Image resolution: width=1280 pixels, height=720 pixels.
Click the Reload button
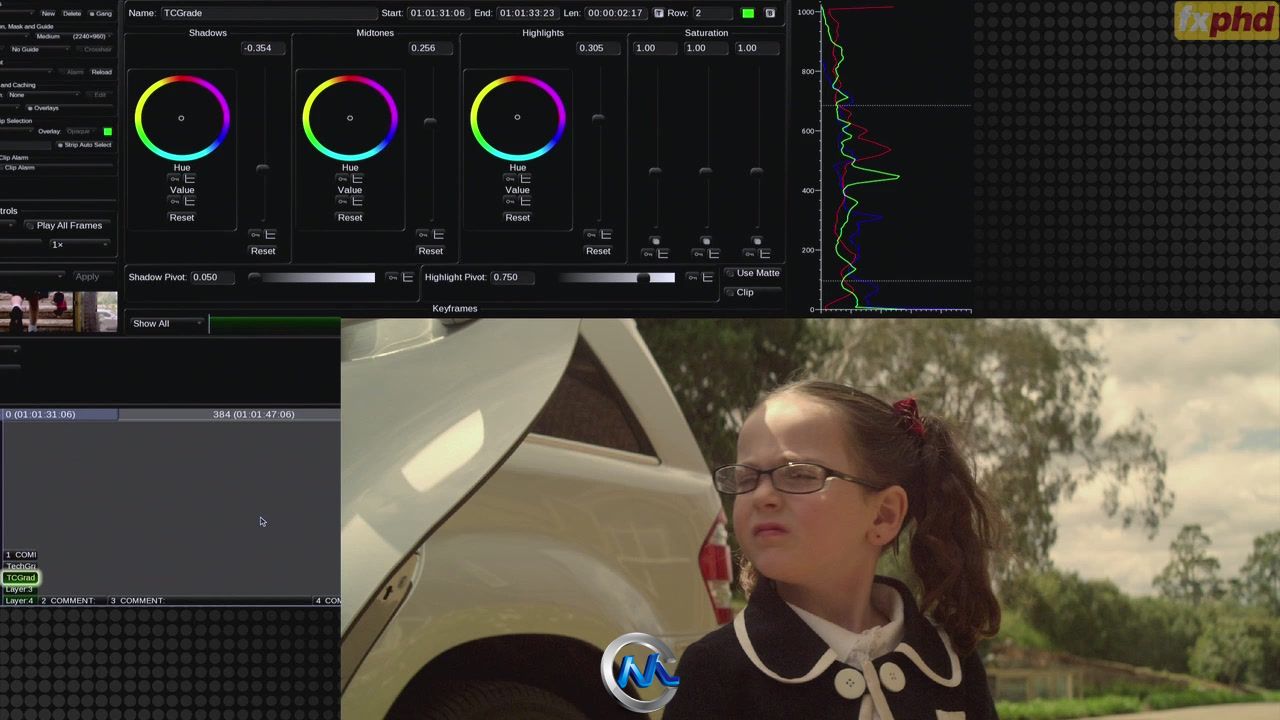click(102, 72)
